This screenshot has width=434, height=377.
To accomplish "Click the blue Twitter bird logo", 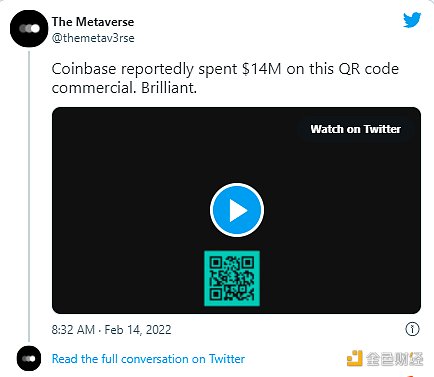I will click(412, 20).
